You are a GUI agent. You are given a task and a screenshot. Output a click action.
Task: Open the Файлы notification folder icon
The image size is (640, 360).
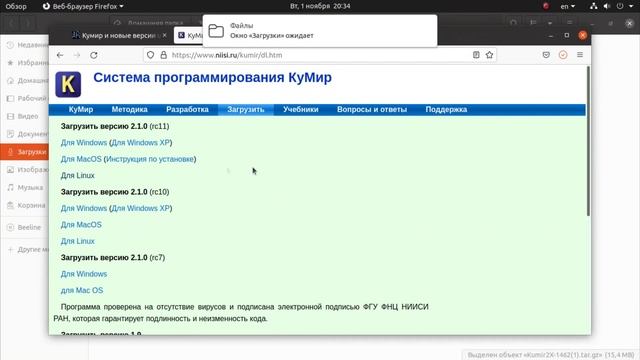point(216,31)
